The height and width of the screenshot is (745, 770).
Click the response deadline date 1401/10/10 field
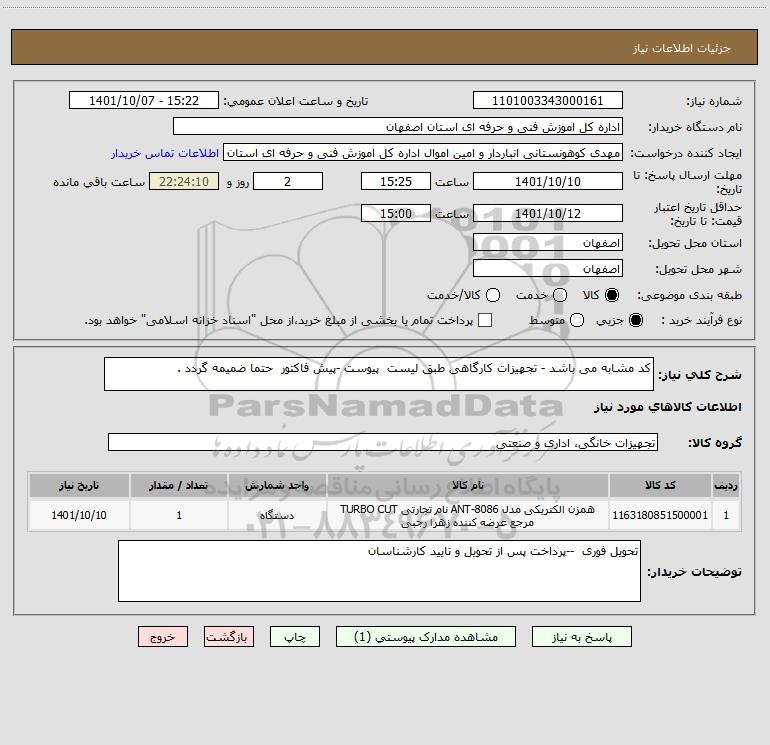(548, 181)
